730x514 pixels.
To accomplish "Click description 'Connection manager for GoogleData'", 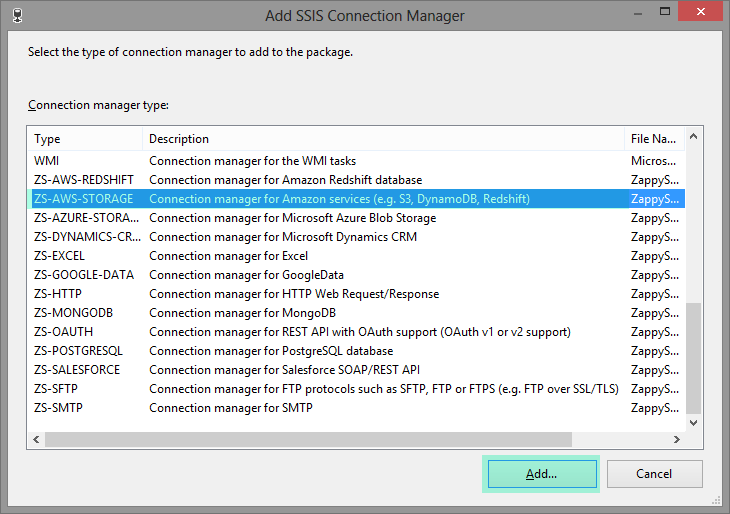I will (246, 275).
